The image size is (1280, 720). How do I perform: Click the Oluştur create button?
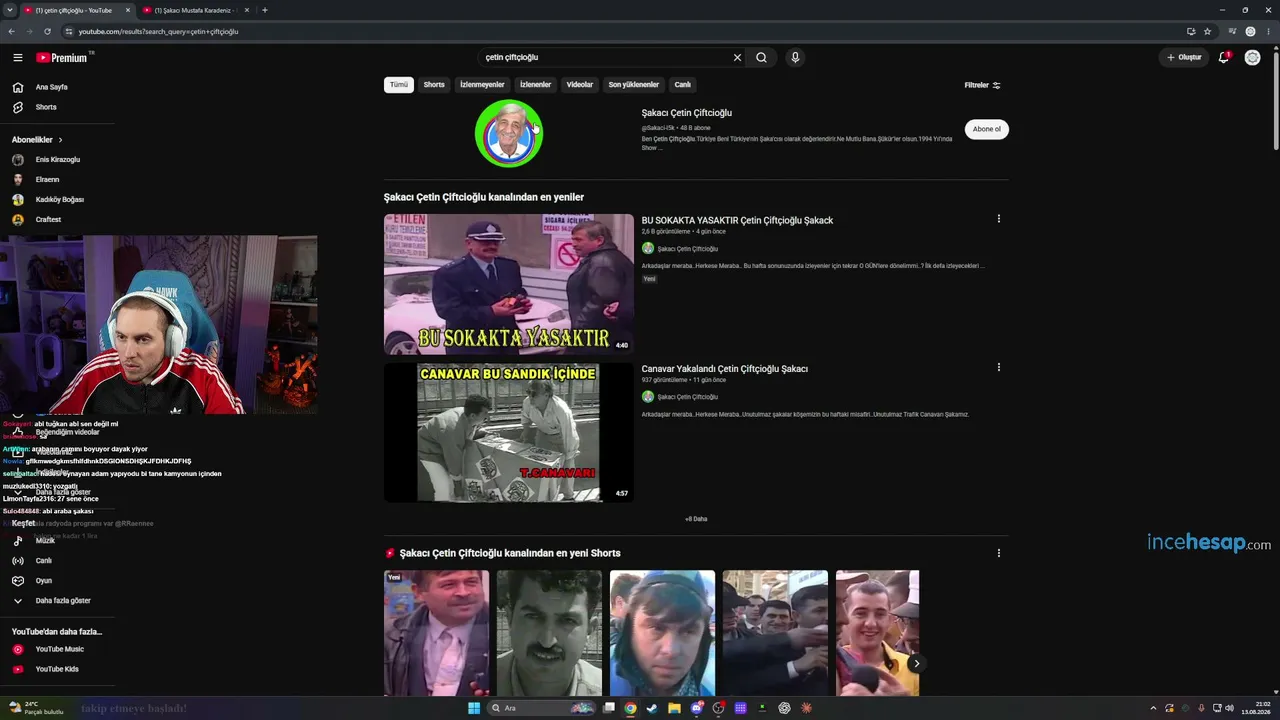tap(1184, 58)
